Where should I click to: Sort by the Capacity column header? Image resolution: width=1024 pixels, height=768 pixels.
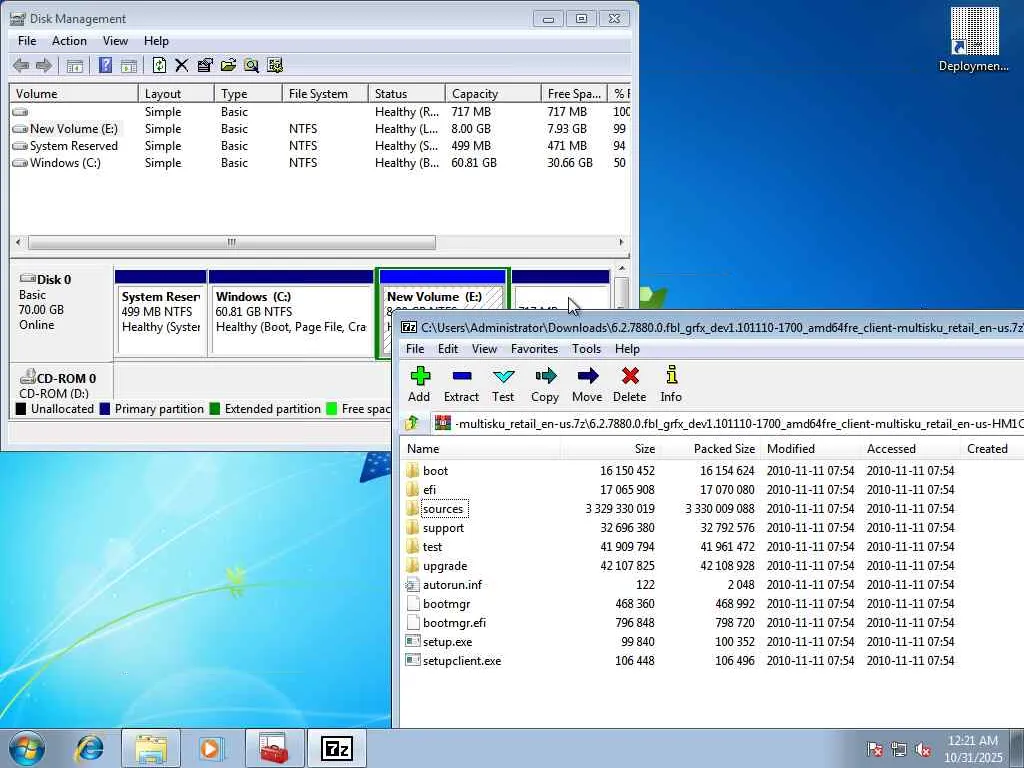click(493, 93)
